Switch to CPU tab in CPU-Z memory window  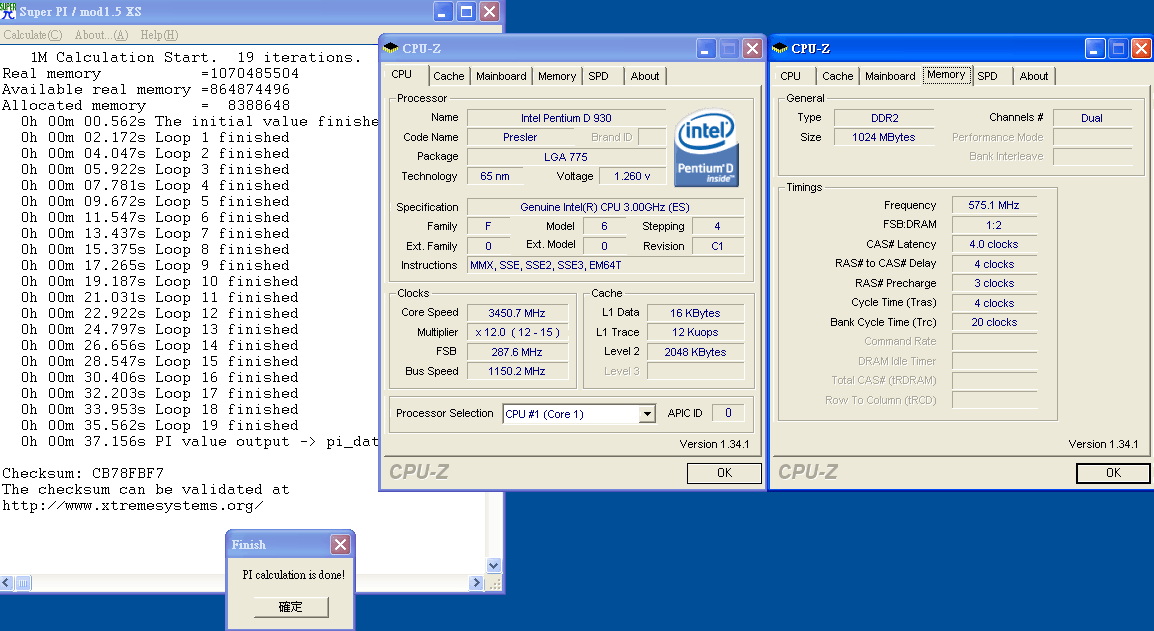(790, 76)
